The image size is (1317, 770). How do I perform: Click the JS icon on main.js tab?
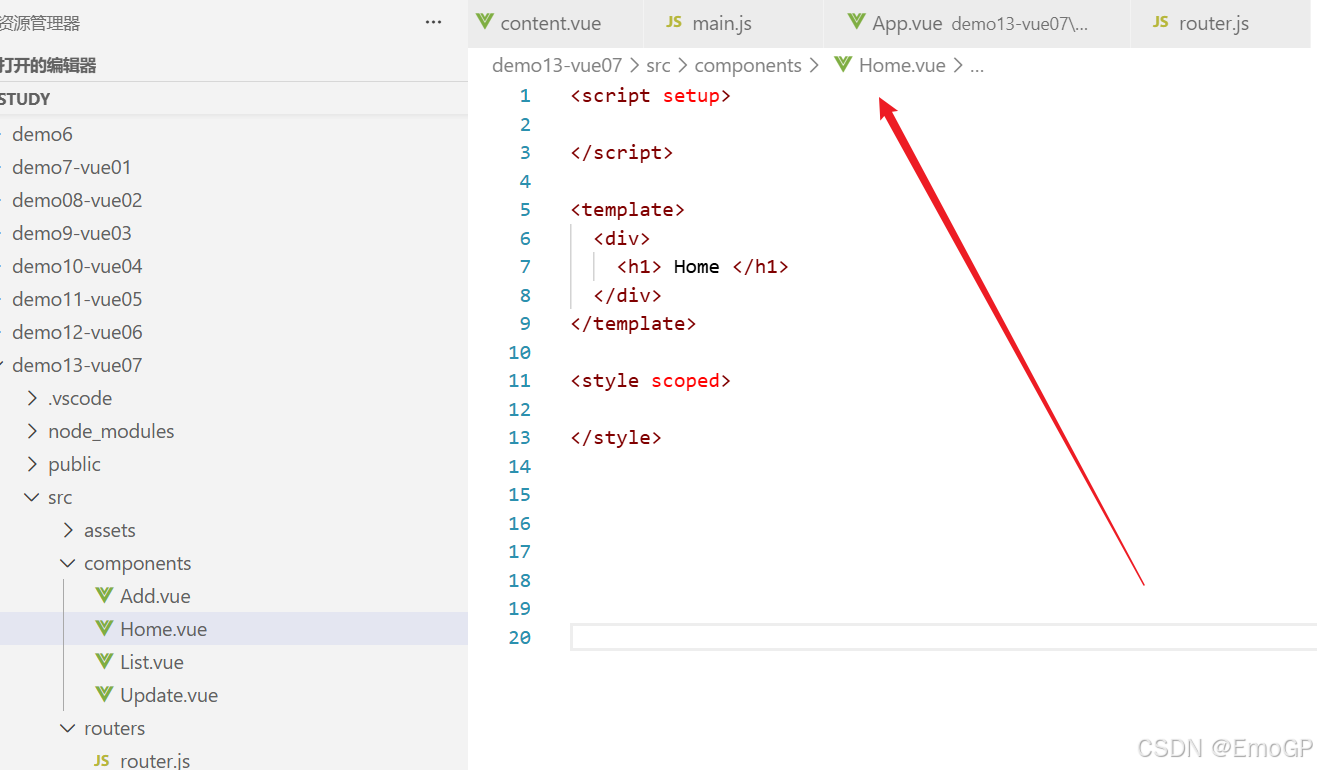pos(674,22)
